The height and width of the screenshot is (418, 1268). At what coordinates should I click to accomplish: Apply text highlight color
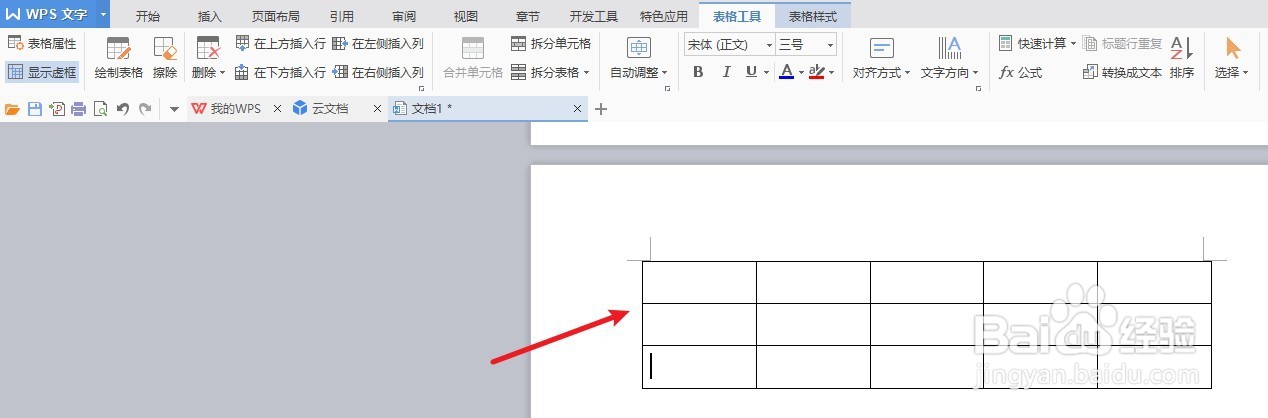[817, 72]
